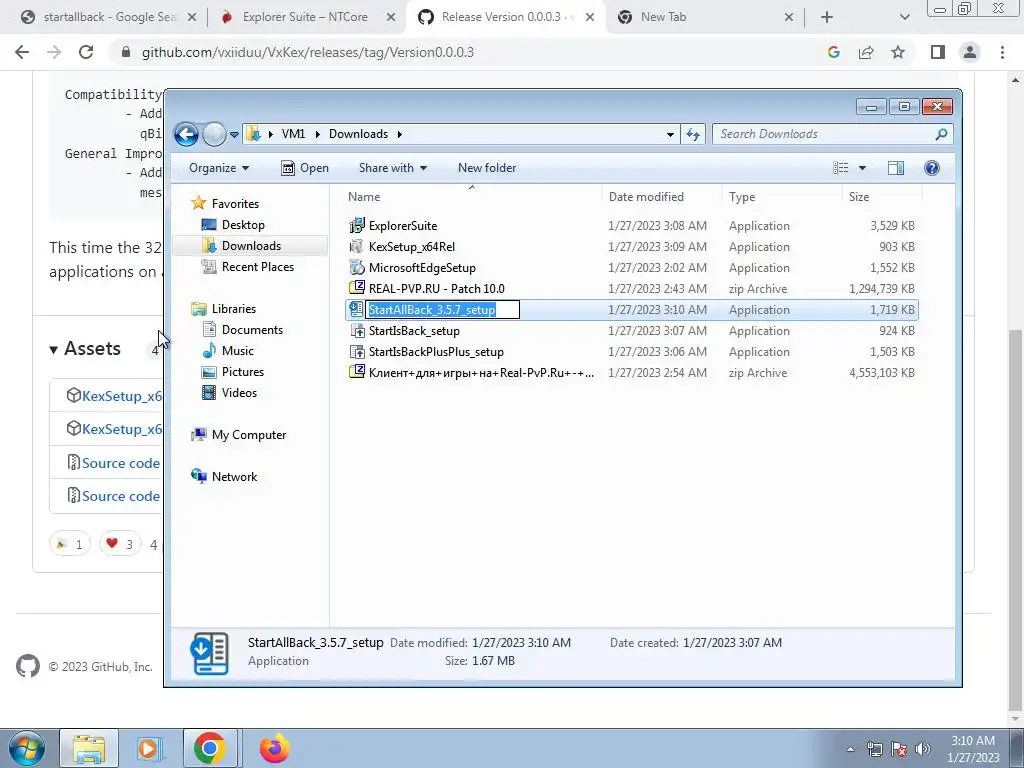Select Network in navigation pane
Screen dimensions: 1024x768
234,477
